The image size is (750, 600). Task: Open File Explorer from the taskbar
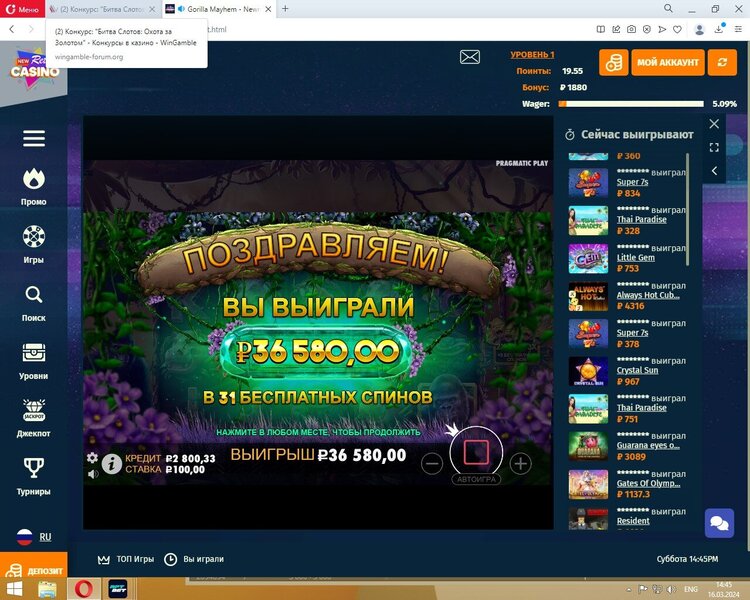(47, 589)
